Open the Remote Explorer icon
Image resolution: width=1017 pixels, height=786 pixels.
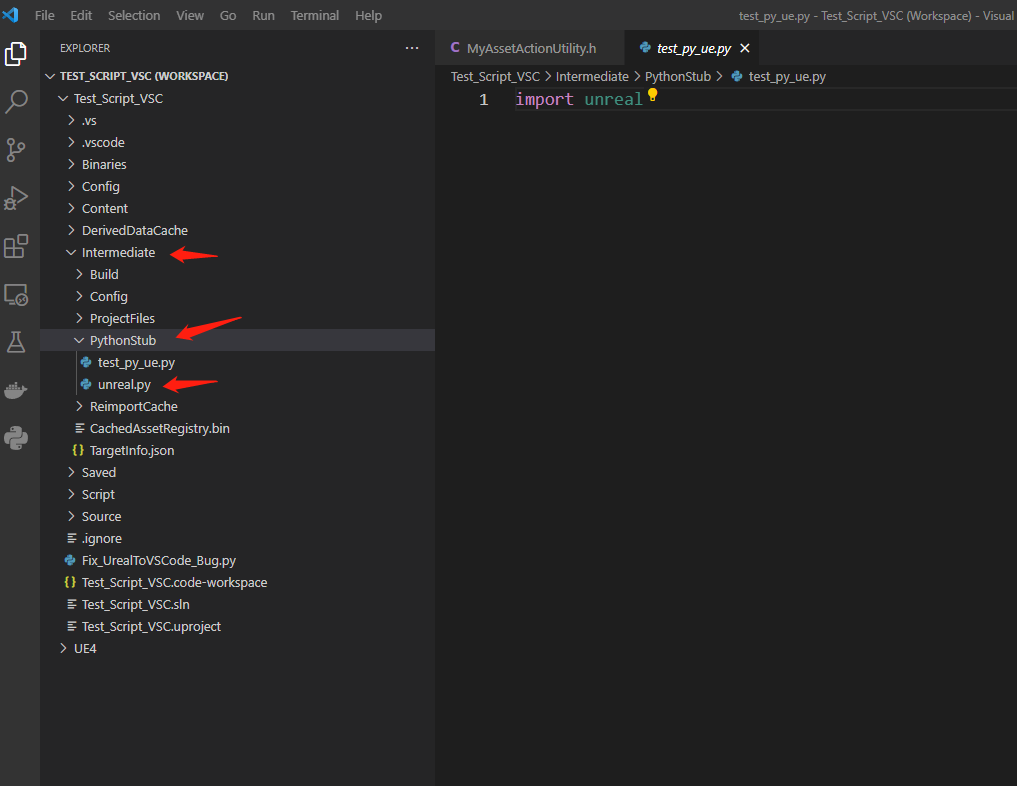point(16,294)
